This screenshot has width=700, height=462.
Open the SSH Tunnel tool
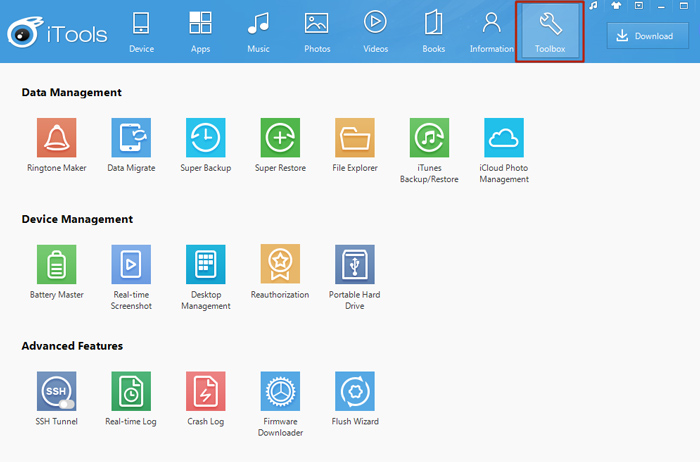coord(57,391)
